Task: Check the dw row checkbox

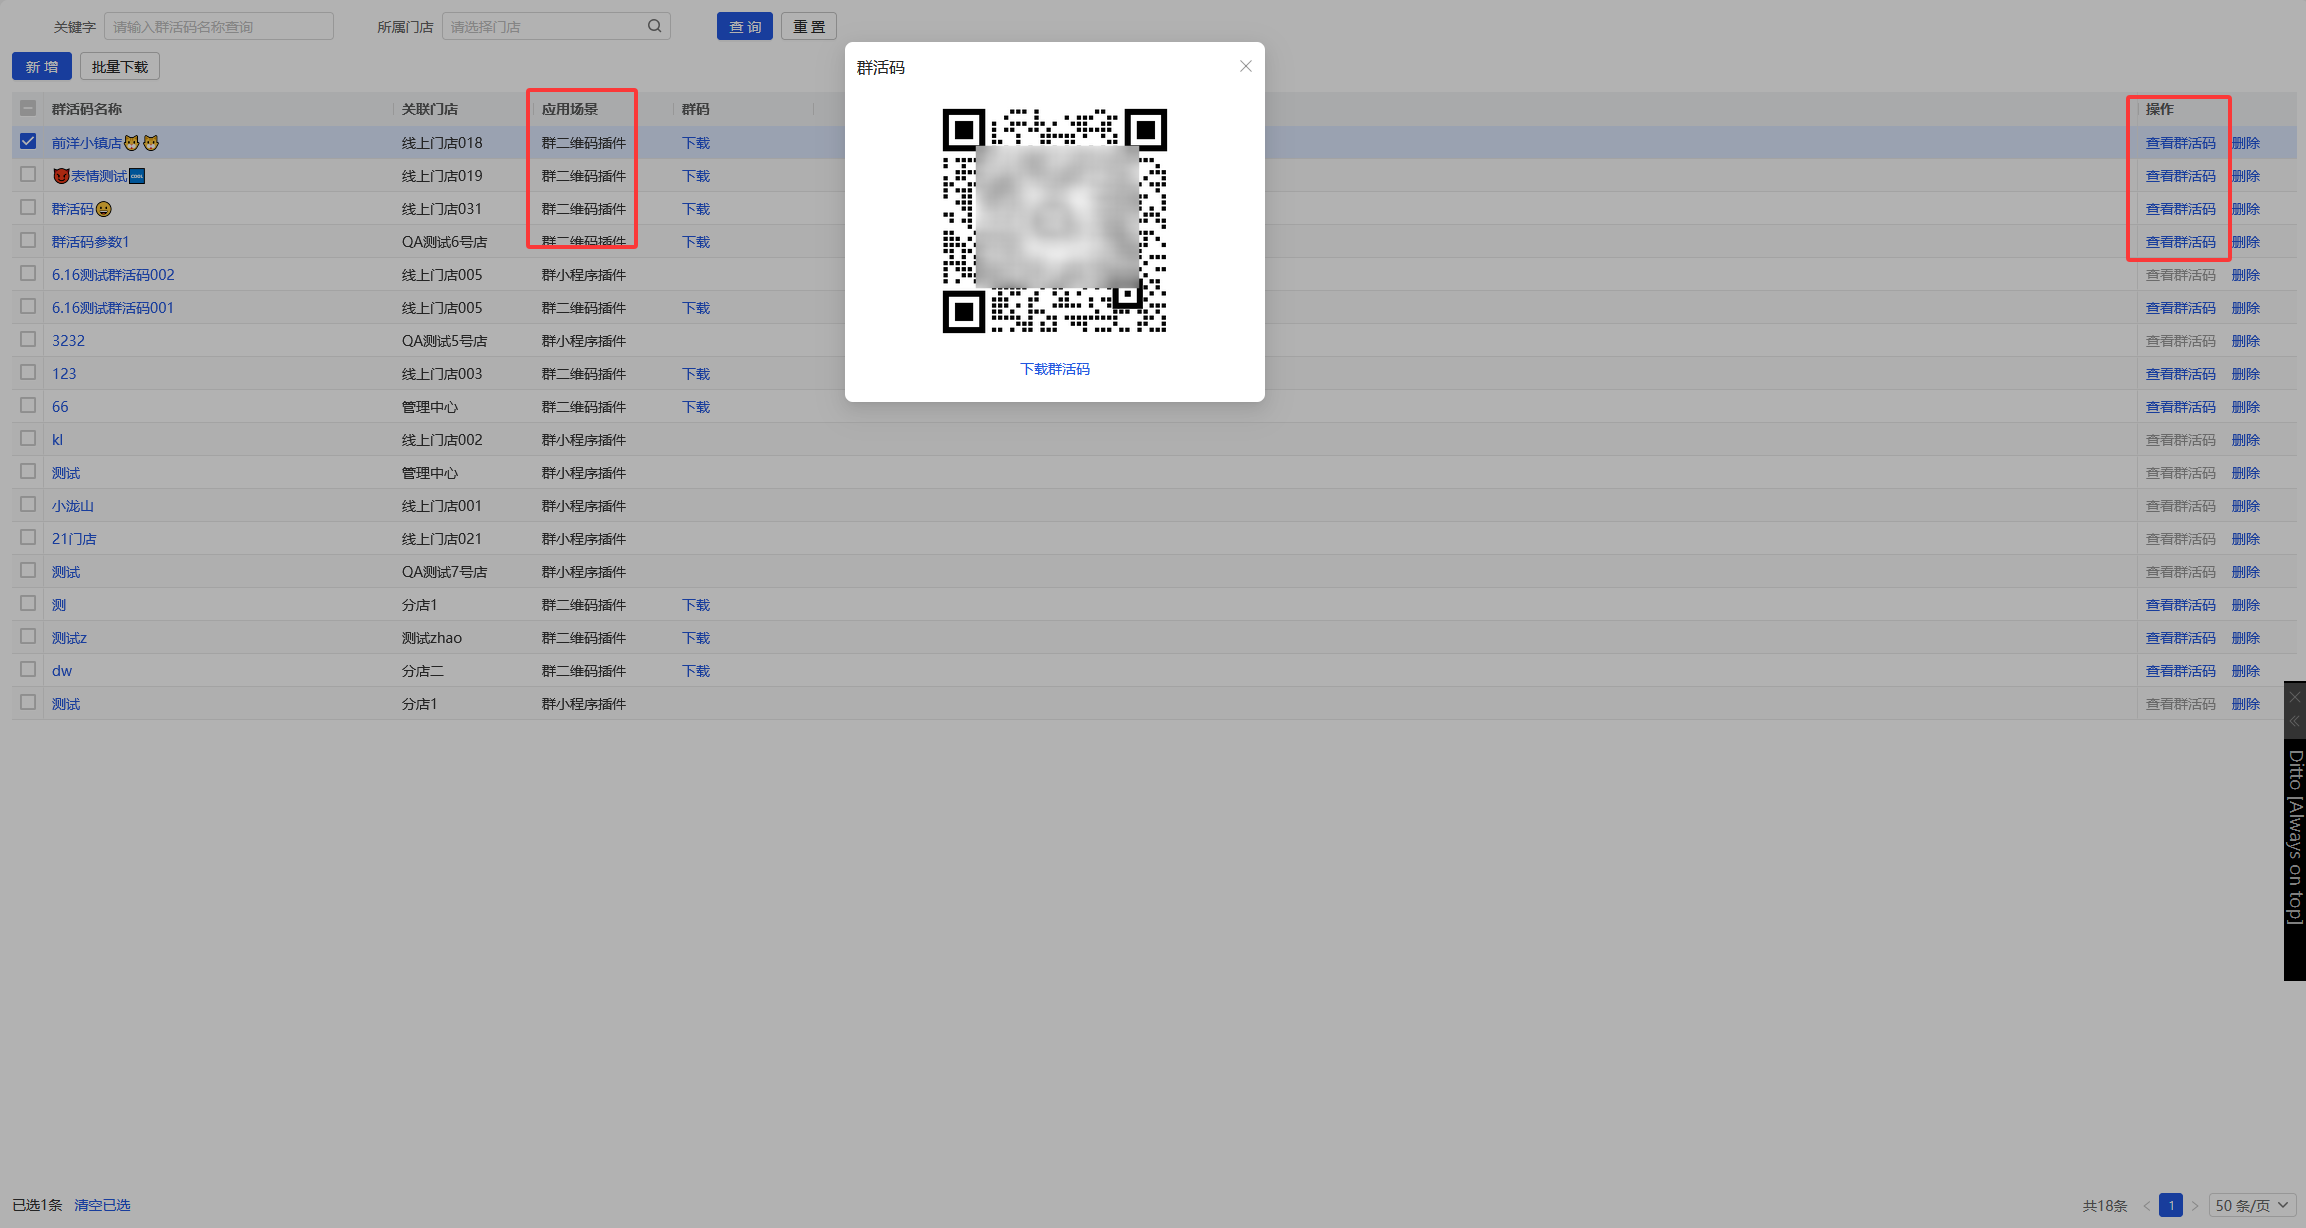Action: pos(28,670)
